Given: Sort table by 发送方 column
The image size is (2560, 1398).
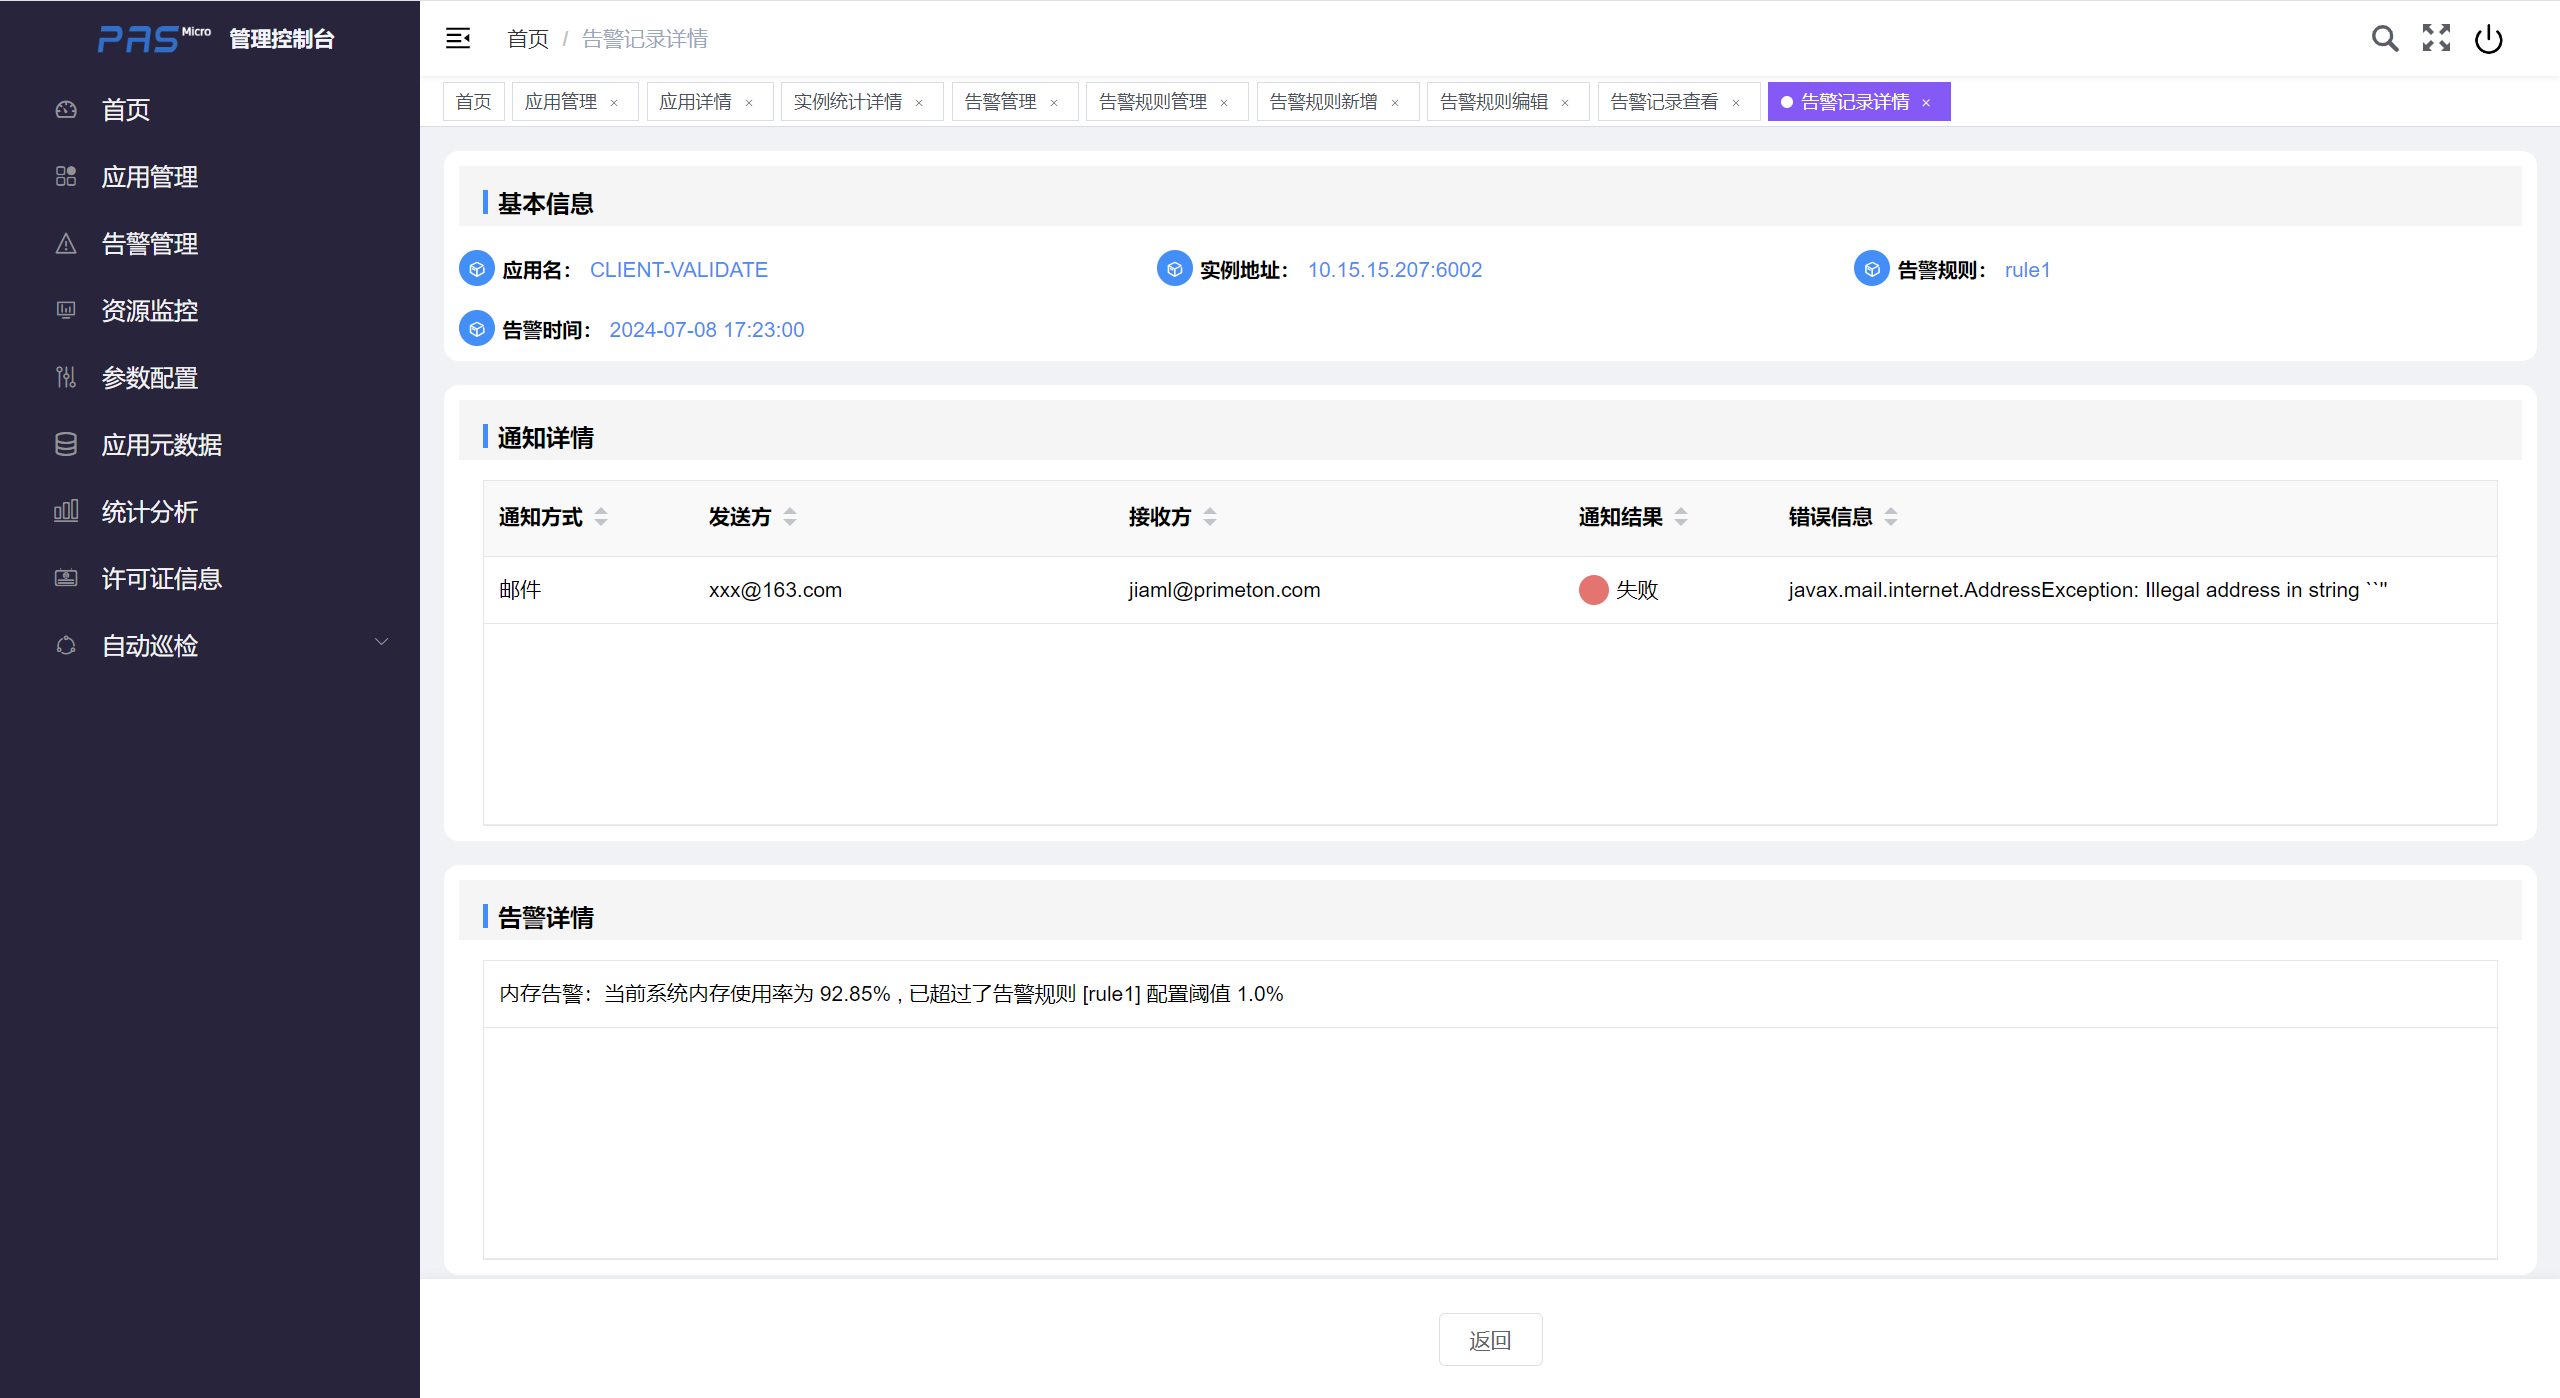Looking at the screenshot, I should tap(790, 517).
